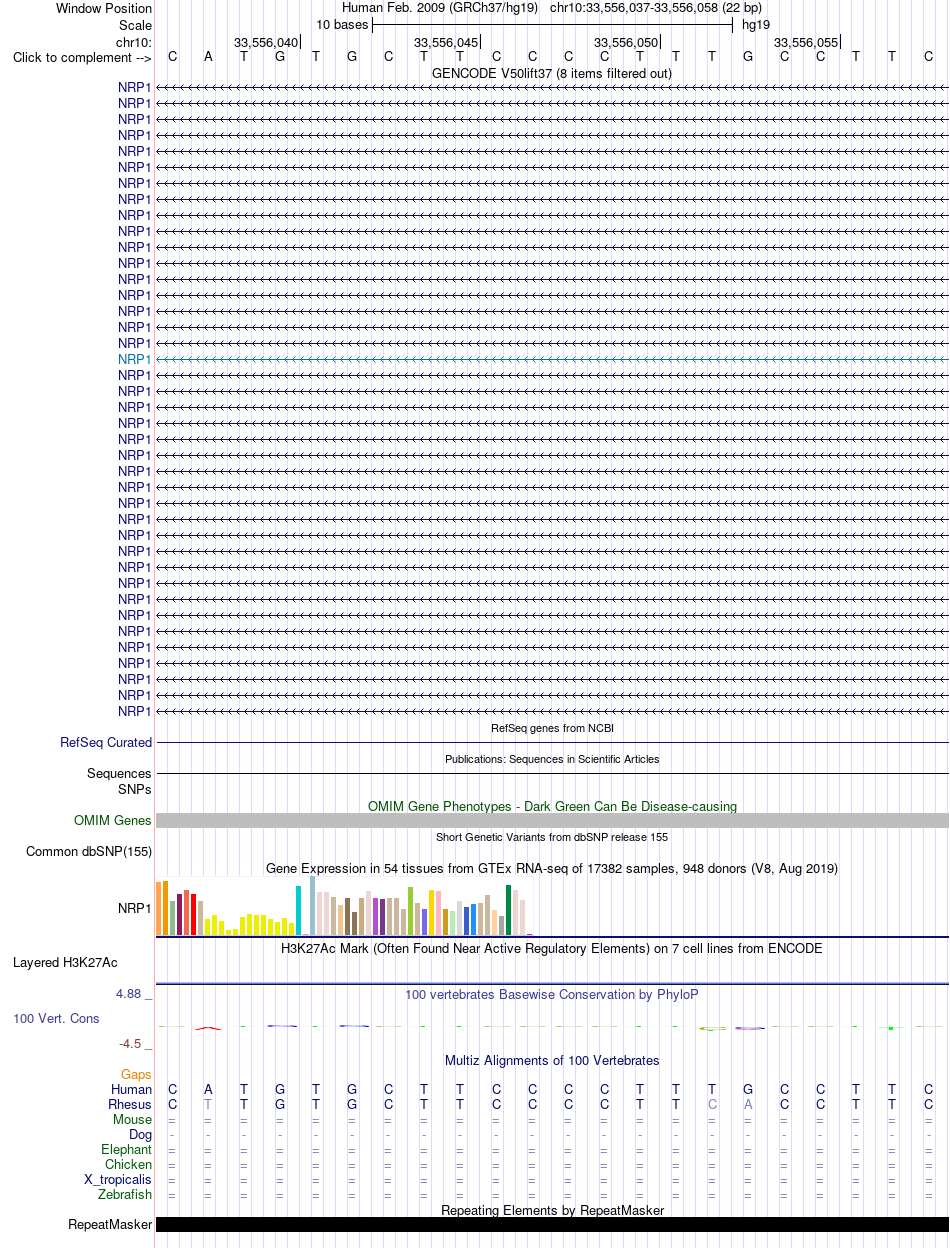Open GENCODE V50lift37 track title
Image resolution: width=950 pixels, height=1248 pixels.
pos(552,73)
